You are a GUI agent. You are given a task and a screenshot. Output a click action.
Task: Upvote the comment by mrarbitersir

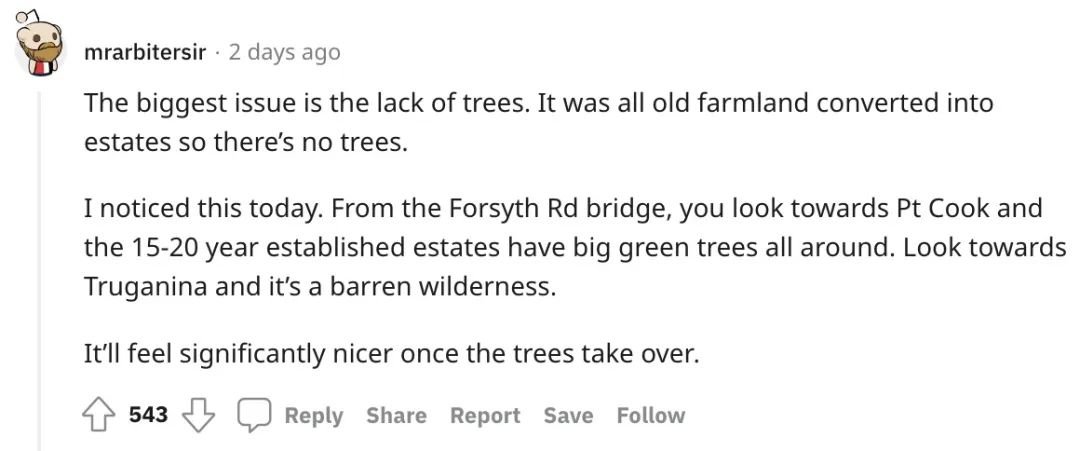98,415
